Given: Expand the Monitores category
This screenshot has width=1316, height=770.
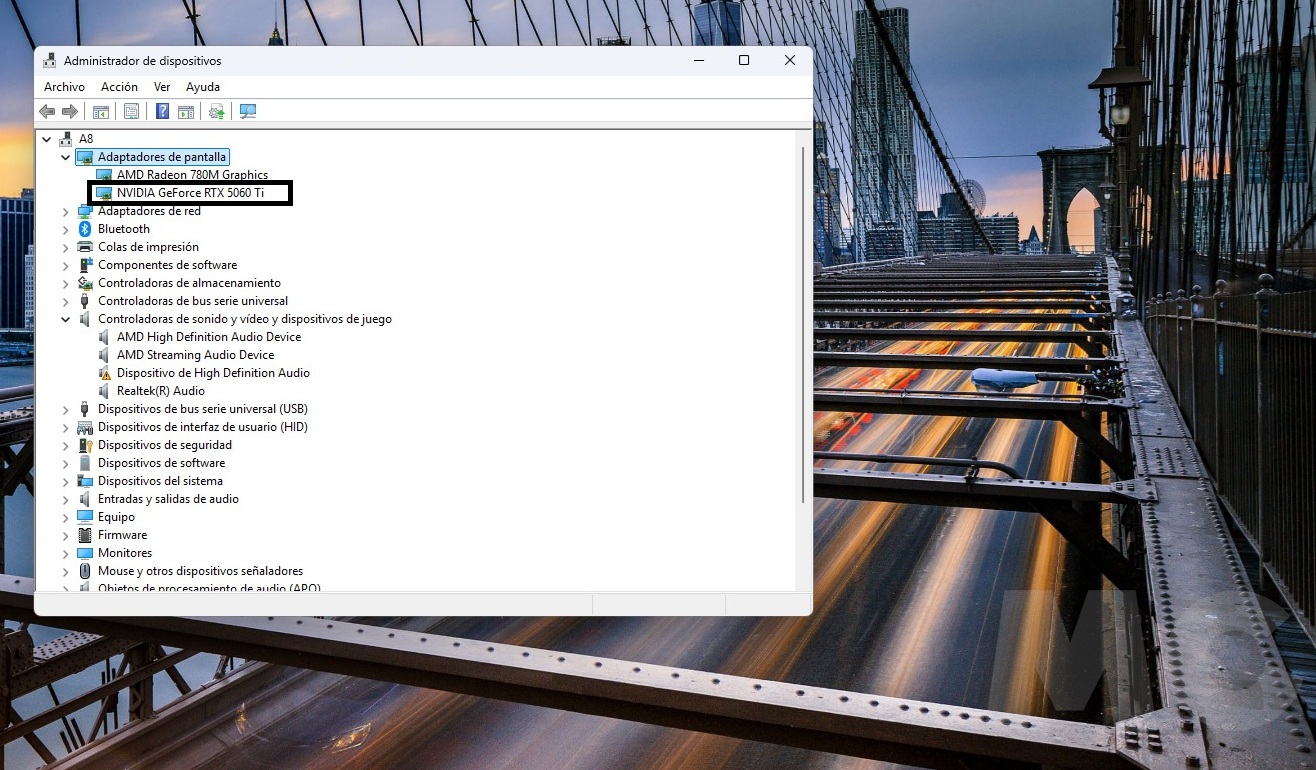Looking at the screenshot, I should click(66, 553).
